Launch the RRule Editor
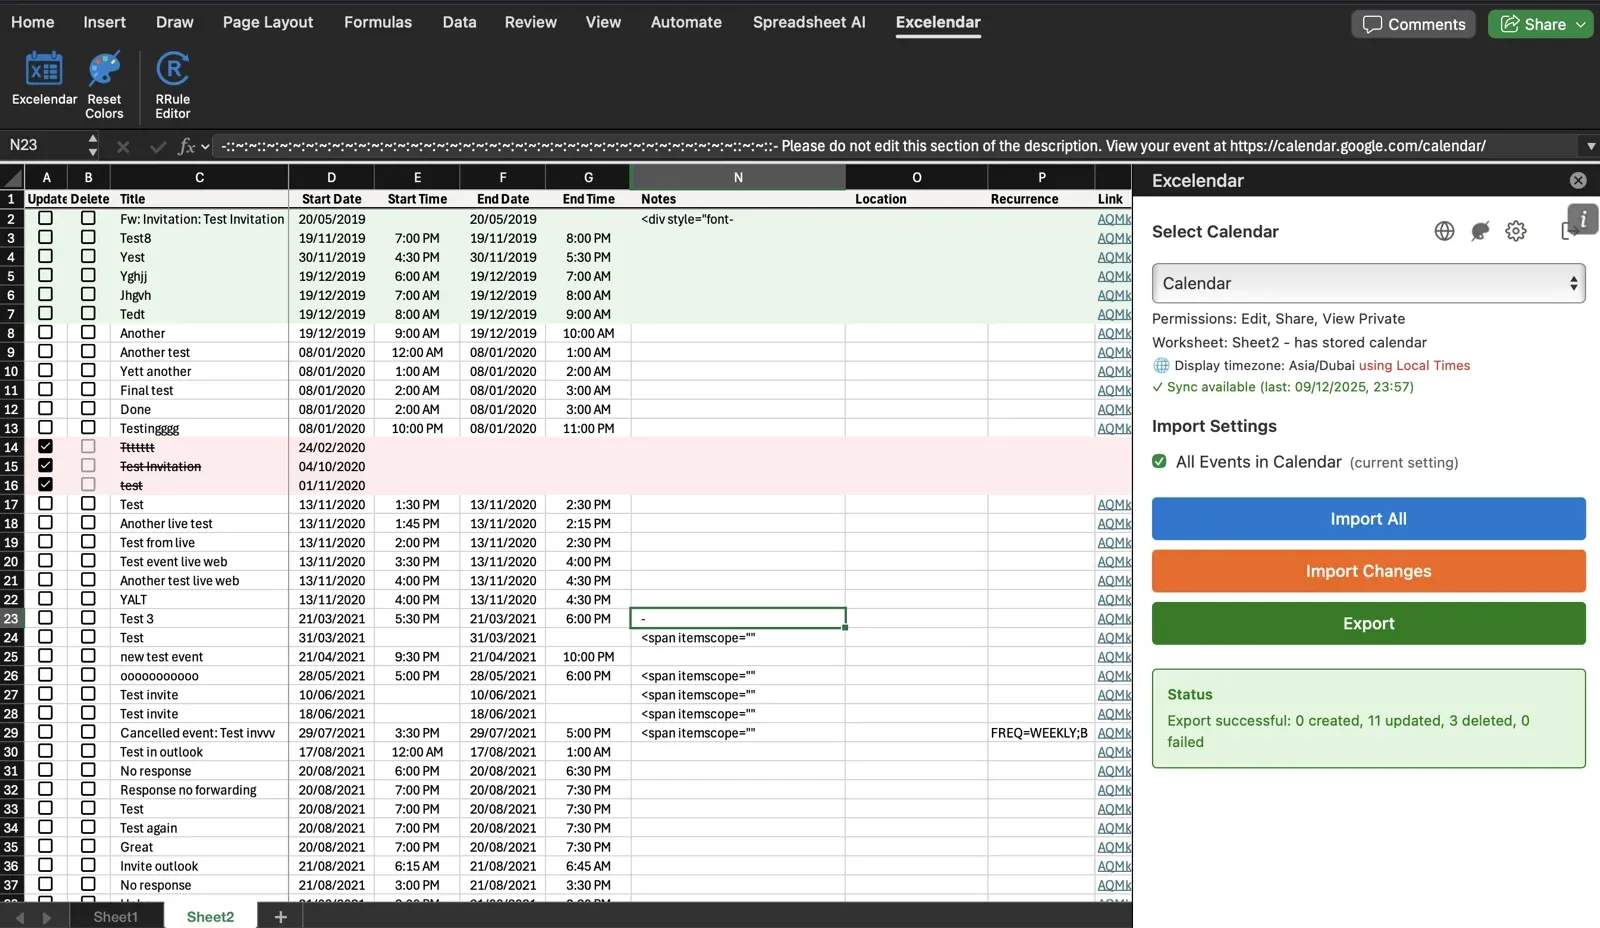This screenshot has height=928, width=1600. pyautogui.click(x=173, y=85)
